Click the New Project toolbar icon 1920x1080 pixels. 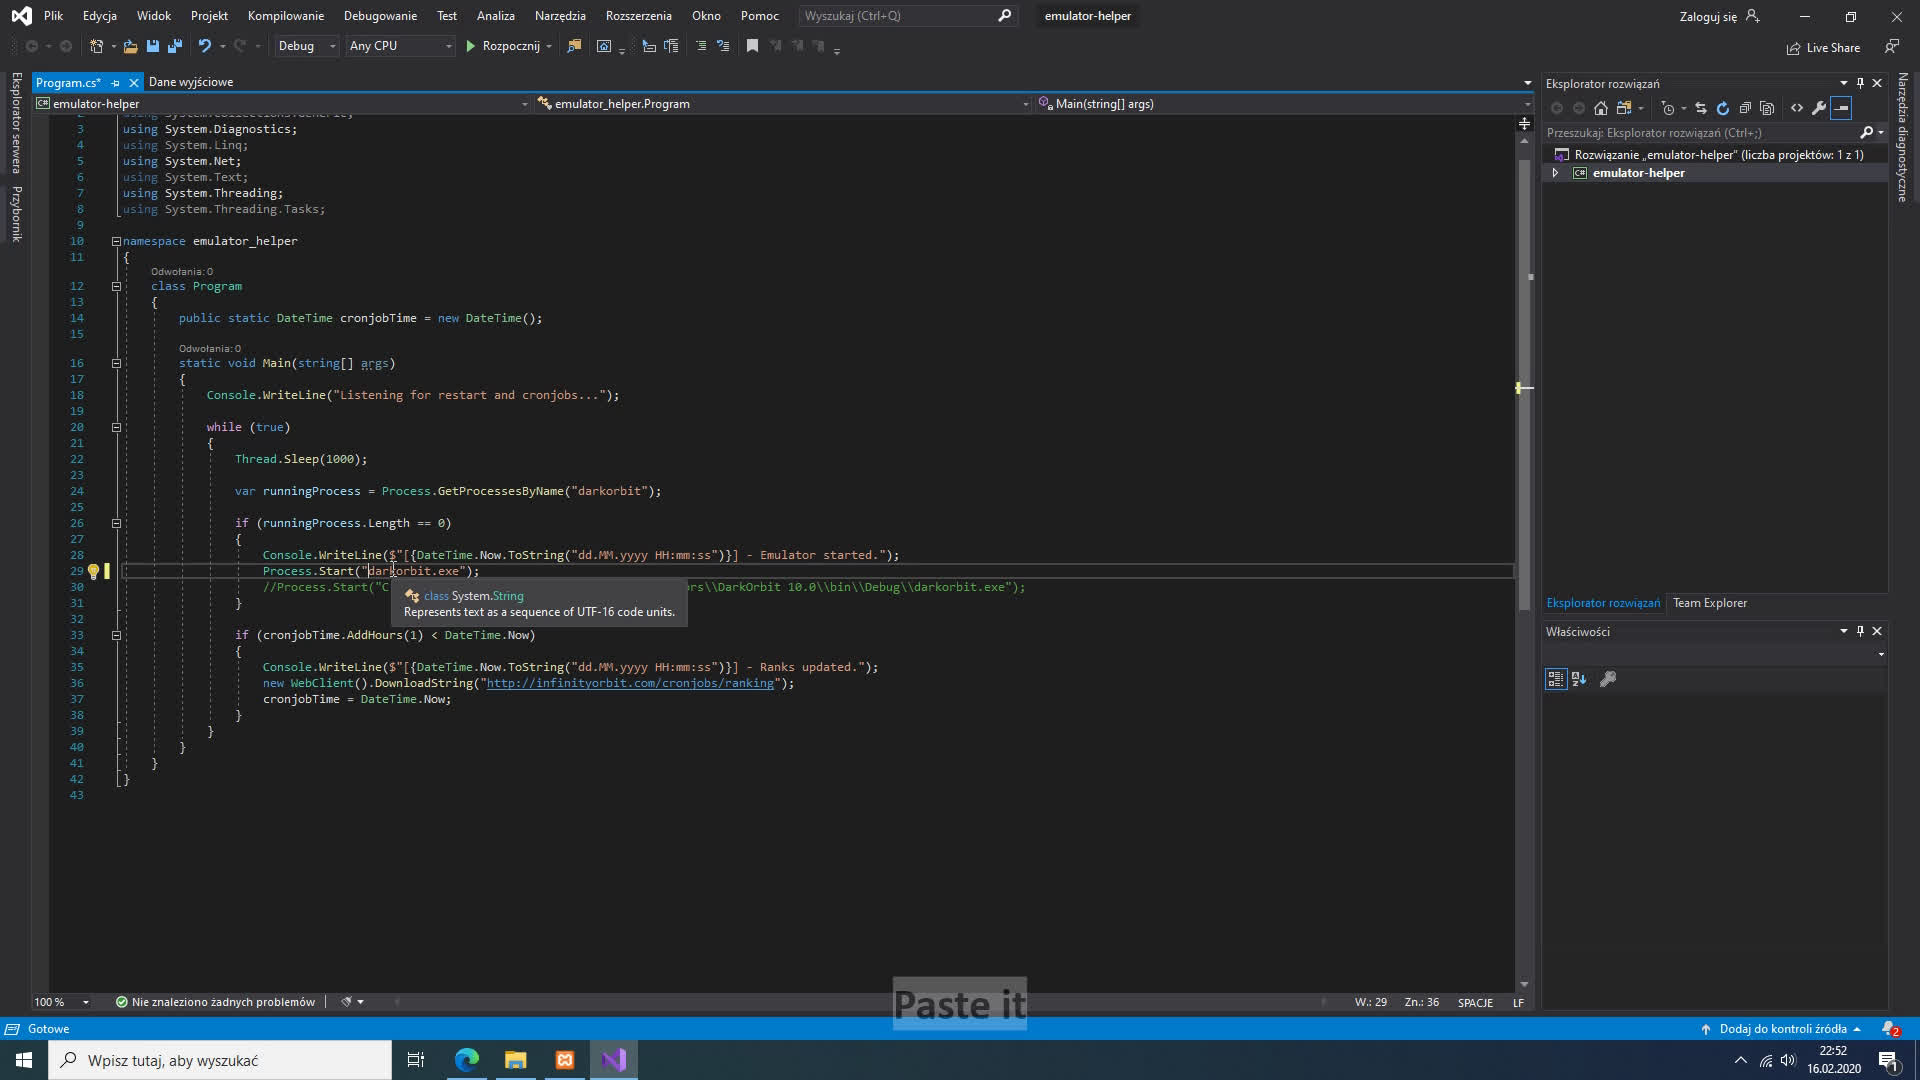click(x=97, y=46)
